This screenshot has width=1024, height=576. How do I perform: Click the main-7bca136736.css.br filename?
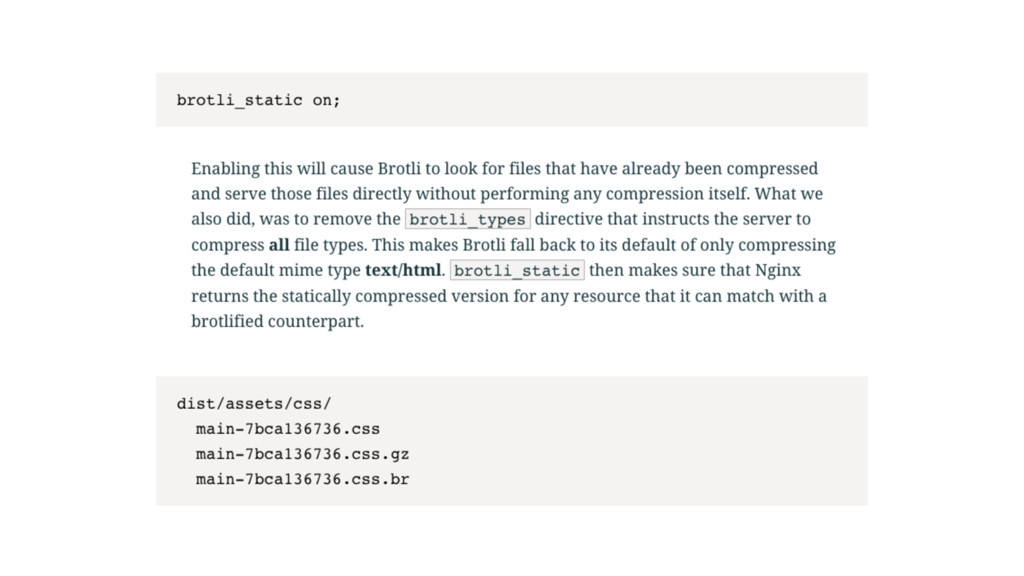(302, 479)
